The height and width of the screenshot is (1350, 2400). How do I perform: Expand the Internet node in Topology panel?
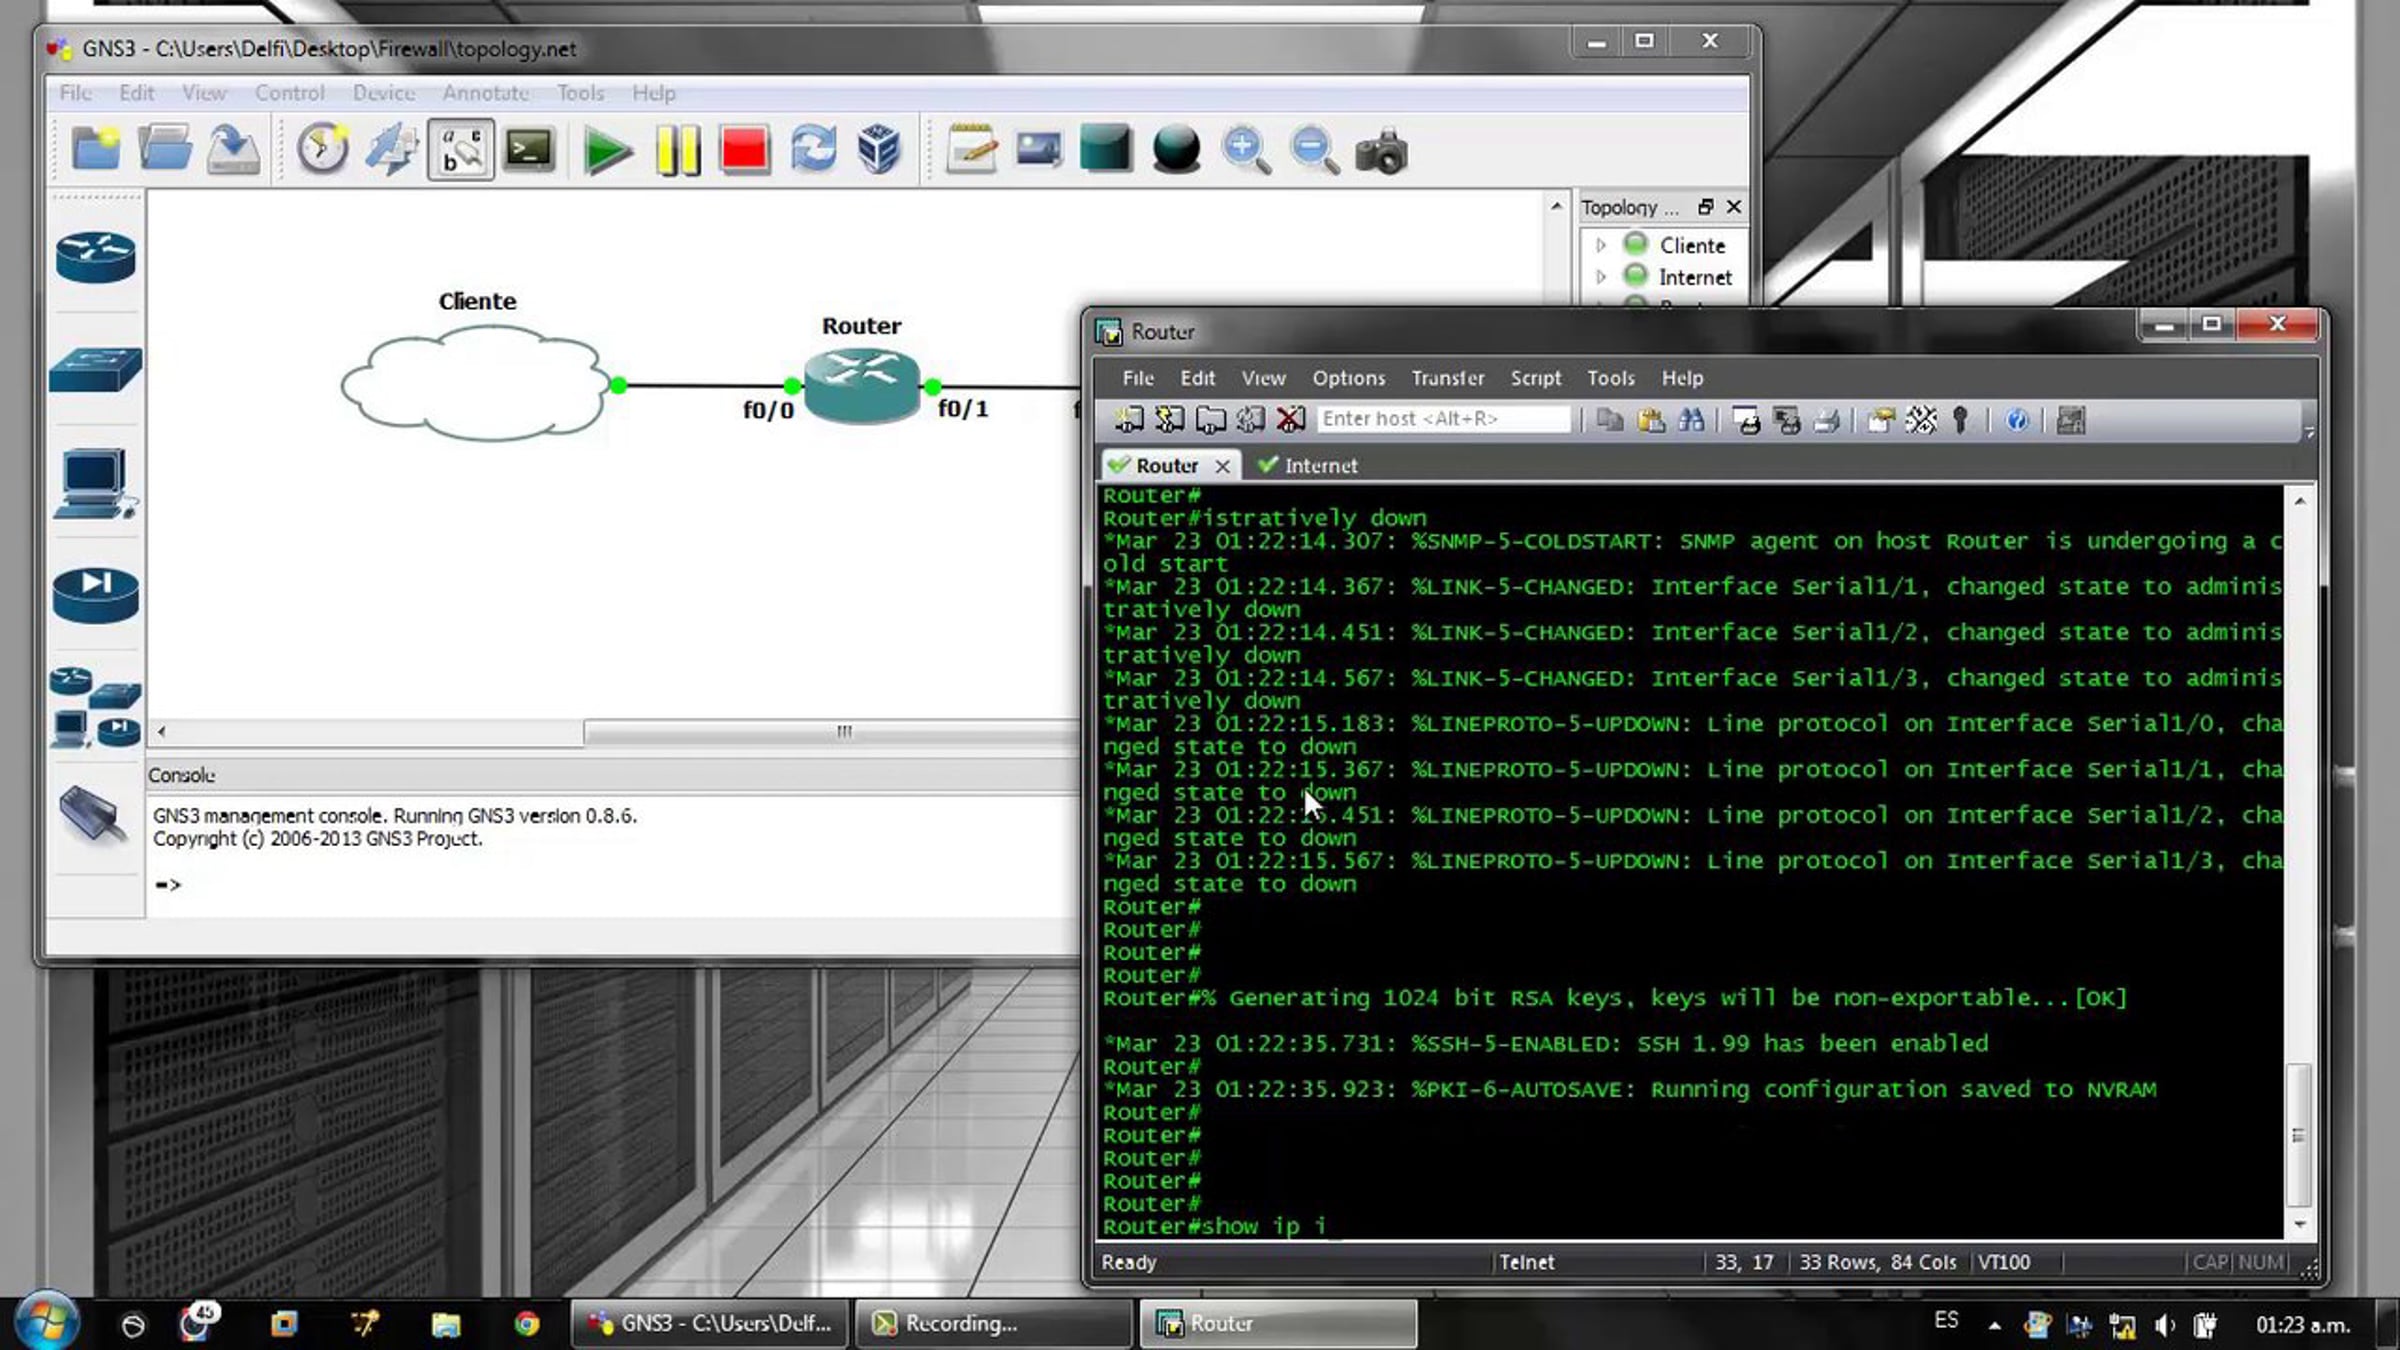(1601, 276)
